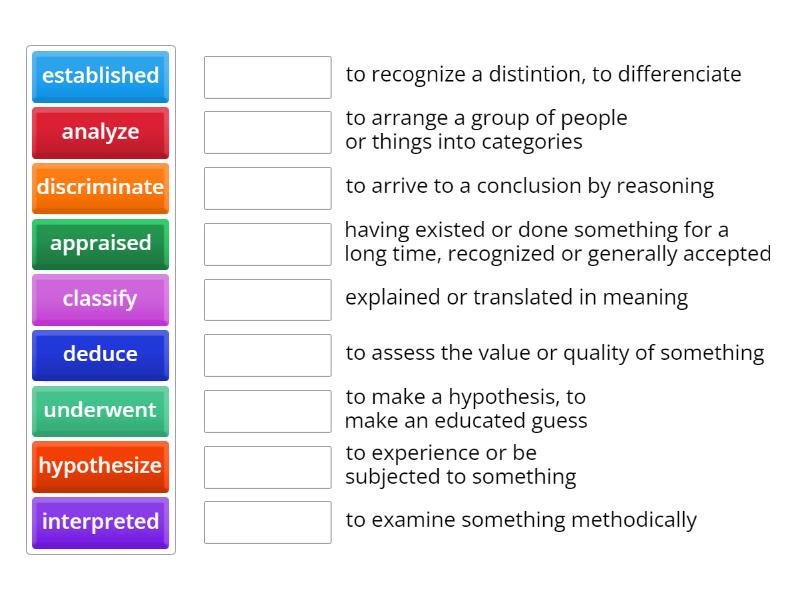800x600 pixels.
Task: Pick the orange 'discriminate' tile
Action: coord(100,187)
